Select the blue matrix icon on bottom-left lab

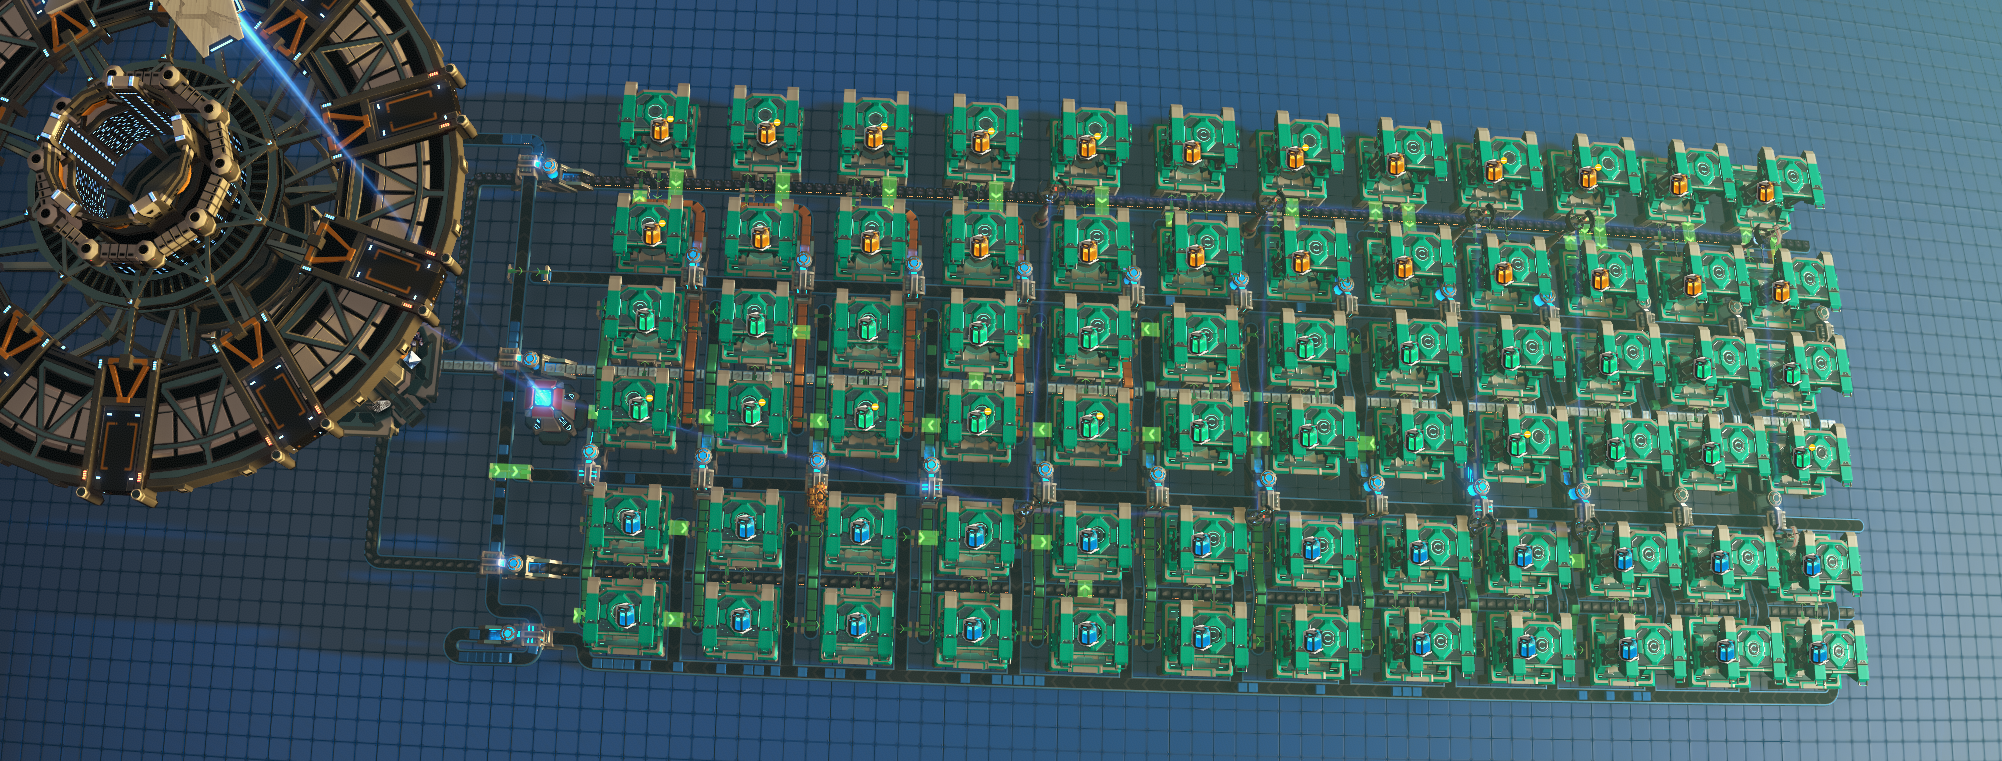click(x=624, y=616)
